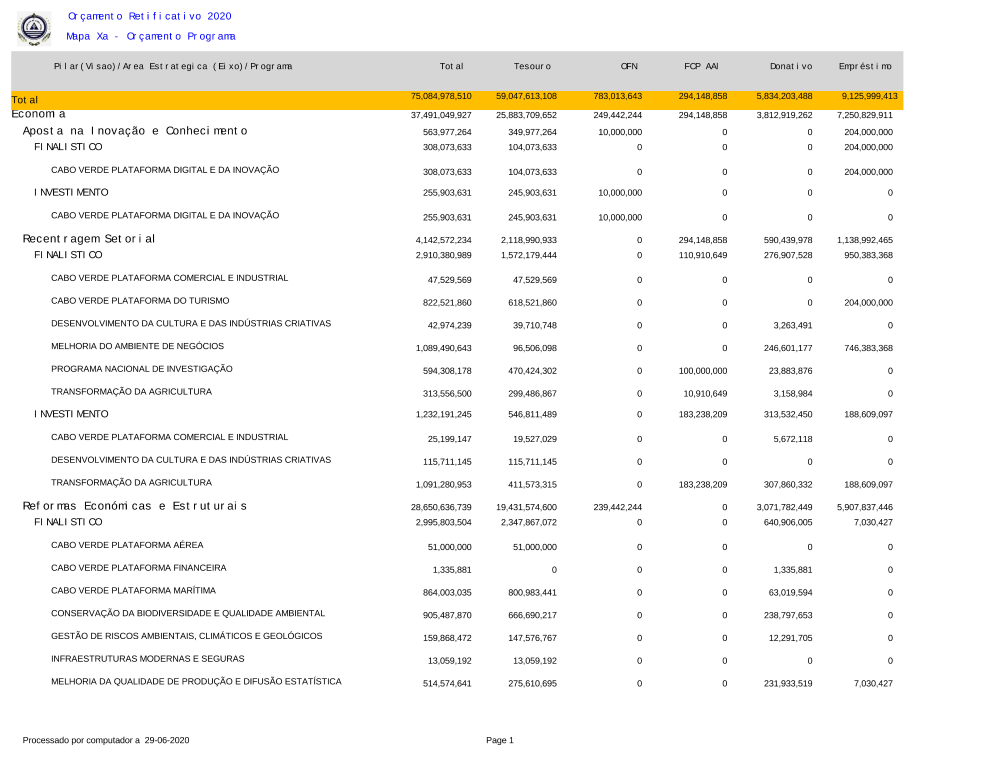Select the Tesouro column header
This screenshot has width=1000, height=773.
pyautogui.click(x=532, y=66)
